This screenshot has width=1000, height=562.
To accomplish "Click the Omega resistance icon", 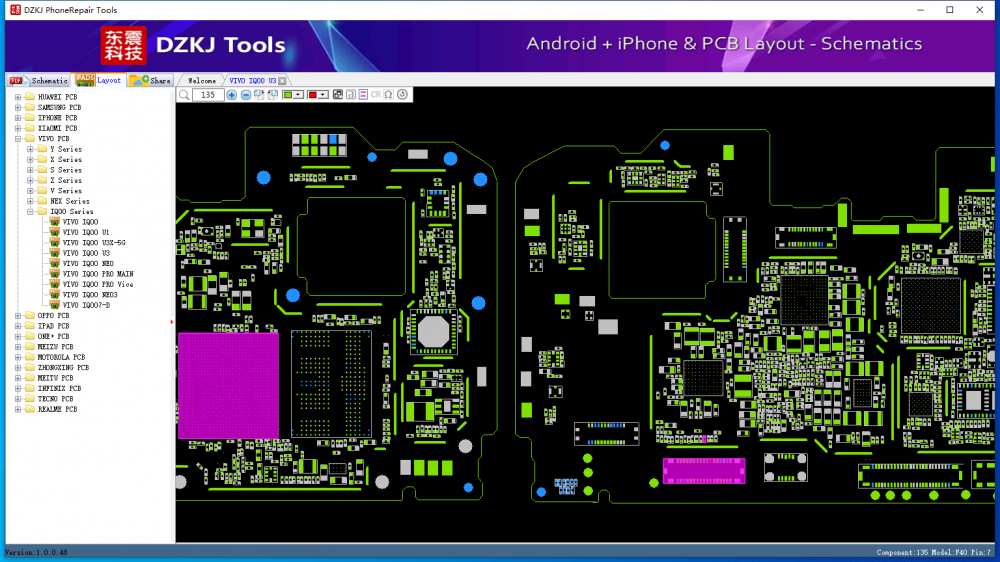I will coord(388,95).
